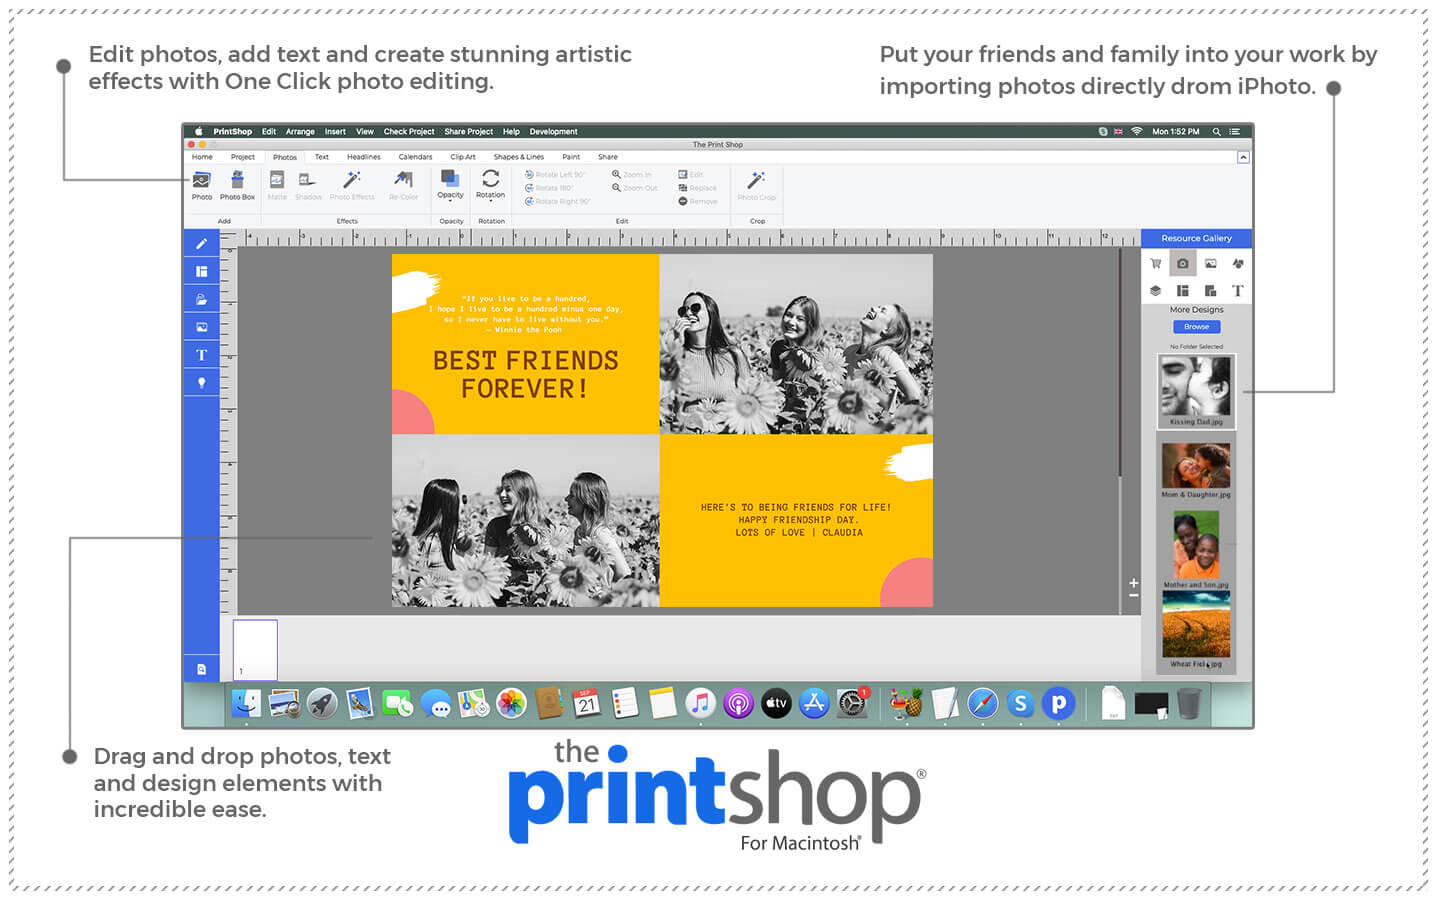Switch to the Headlines tab
1440x900 pixels.
click(364, 157)
